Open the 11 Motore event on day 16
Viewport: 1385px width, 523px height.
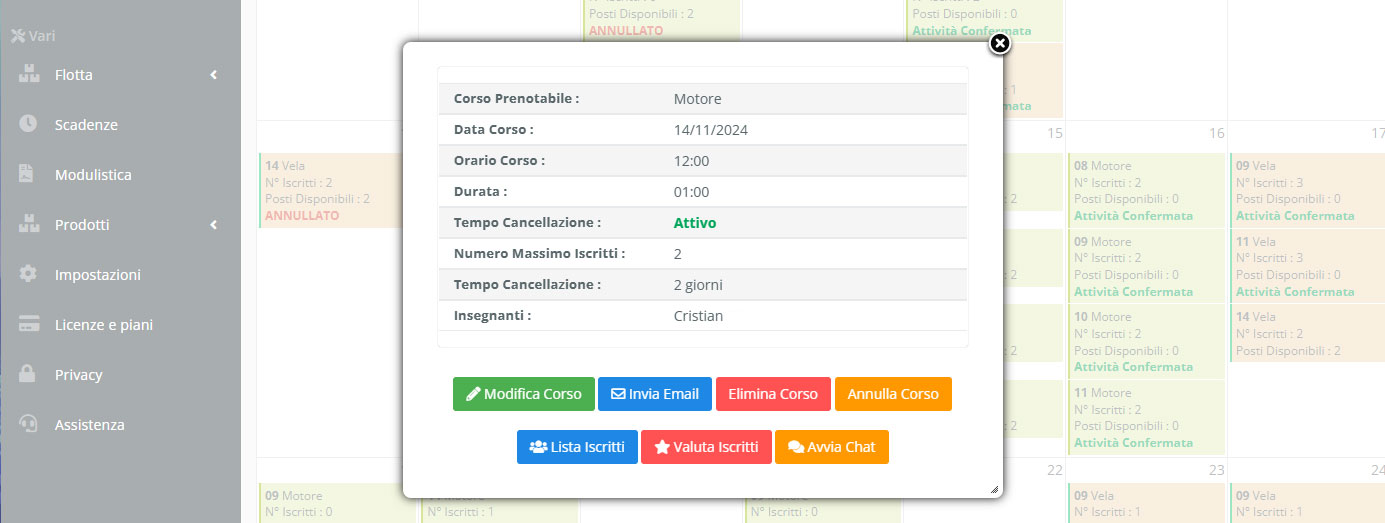pyautogui.click(x=1147, y=418)
